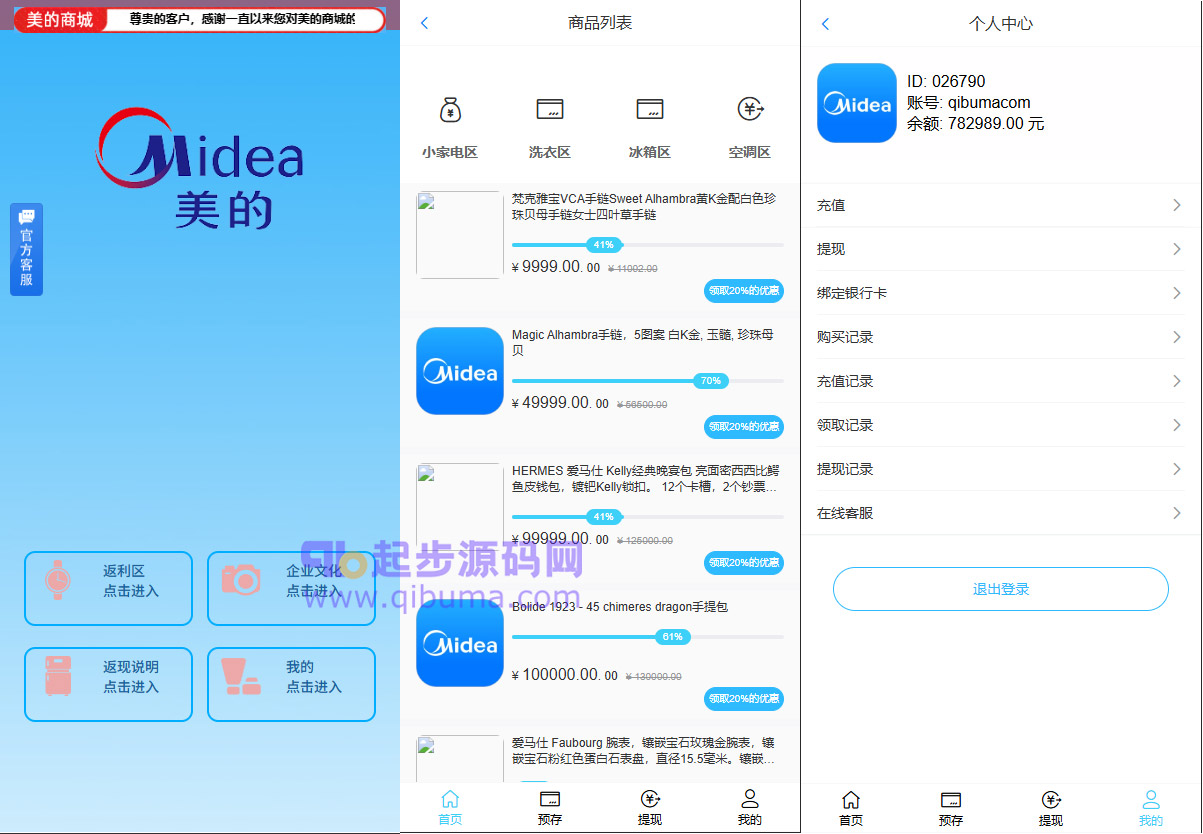Image resolution: width=1203 pixels, height=834 pixels.
Task: Click the scrolling notice 尊美的客户 text
Action: pyautogui.click(x=243, y=19)
